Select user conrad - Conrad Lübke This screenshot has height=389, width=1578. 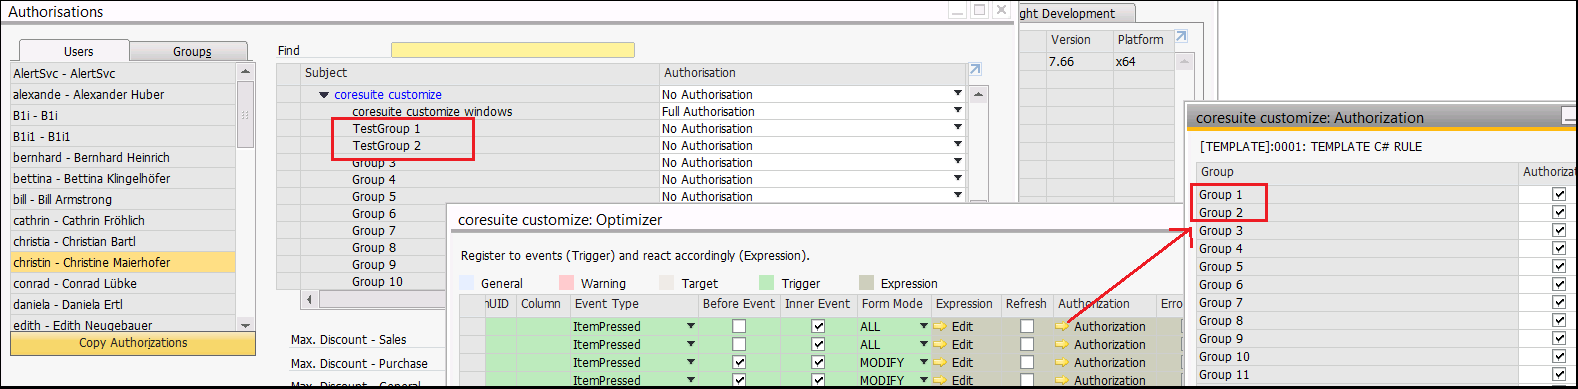point(123,283)
